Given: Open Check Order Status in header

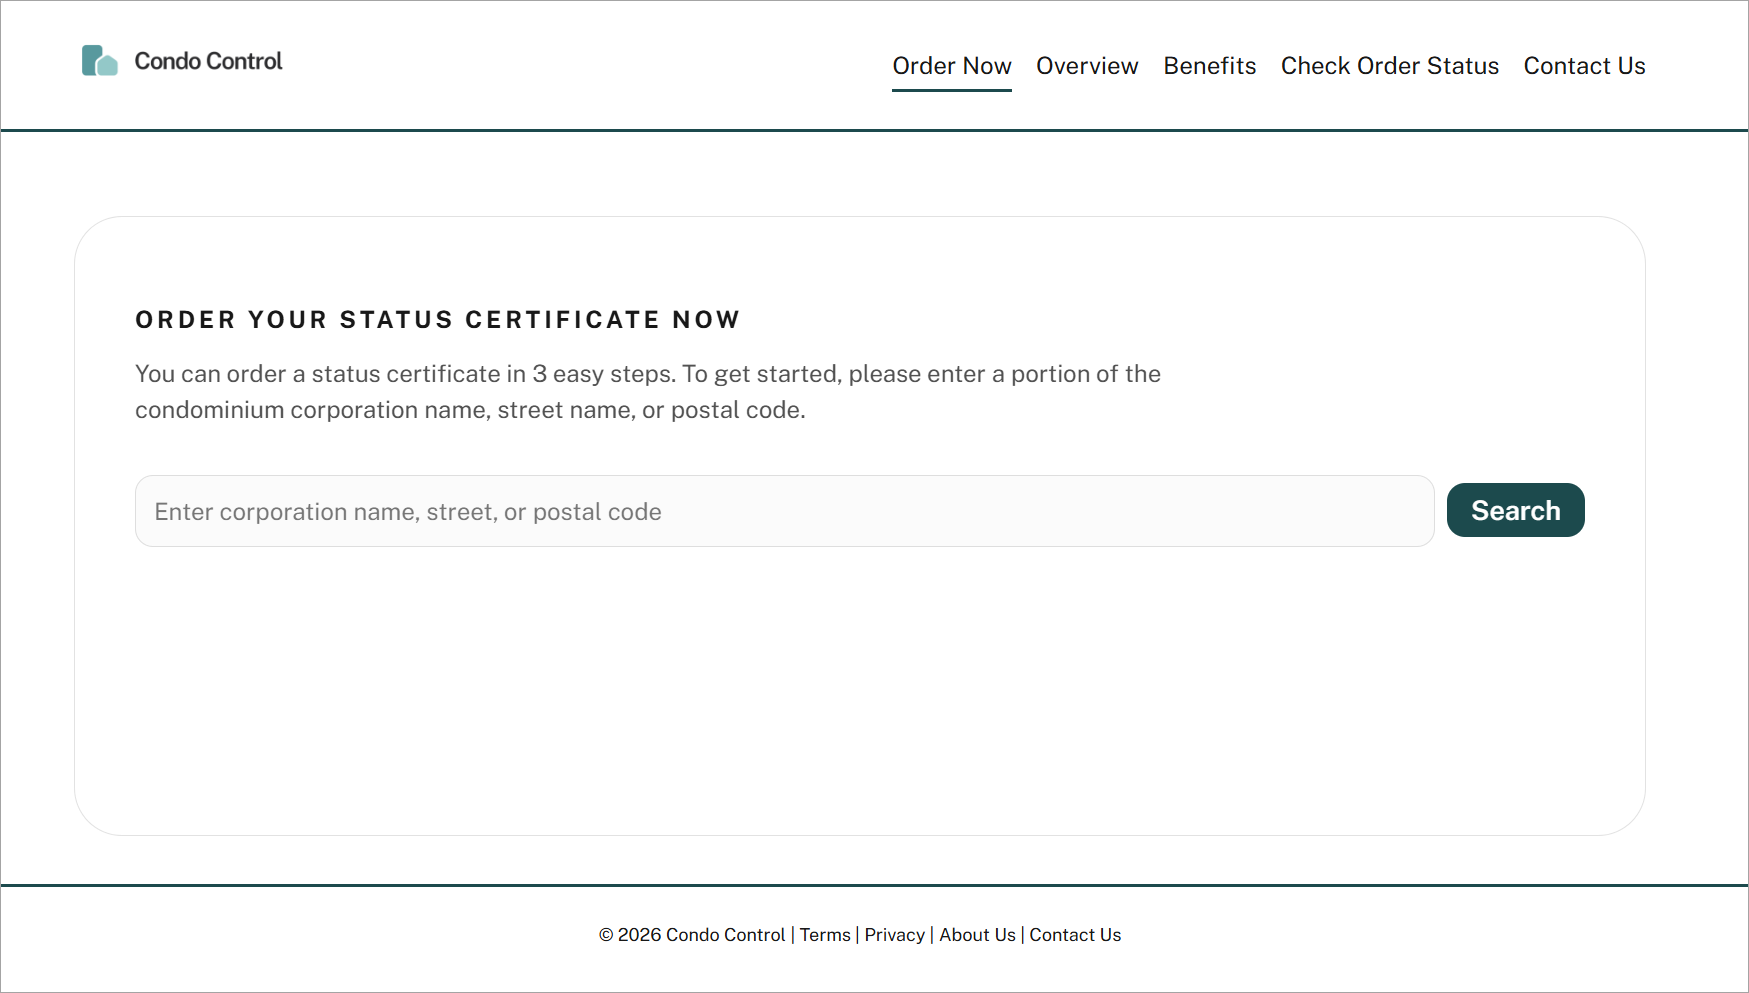Looking at the screenshot, I should click(1390, 66).
